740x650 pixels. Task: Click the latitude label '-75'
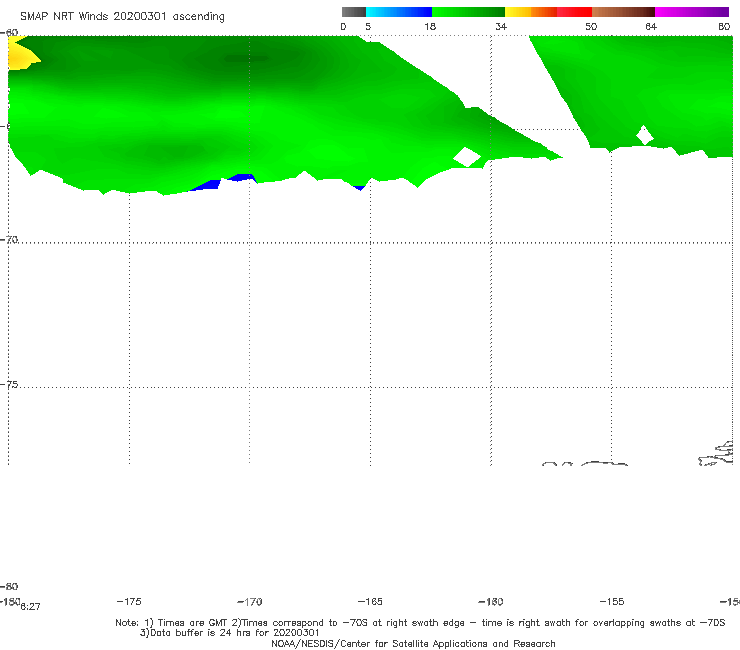click(x=9, y=385)
